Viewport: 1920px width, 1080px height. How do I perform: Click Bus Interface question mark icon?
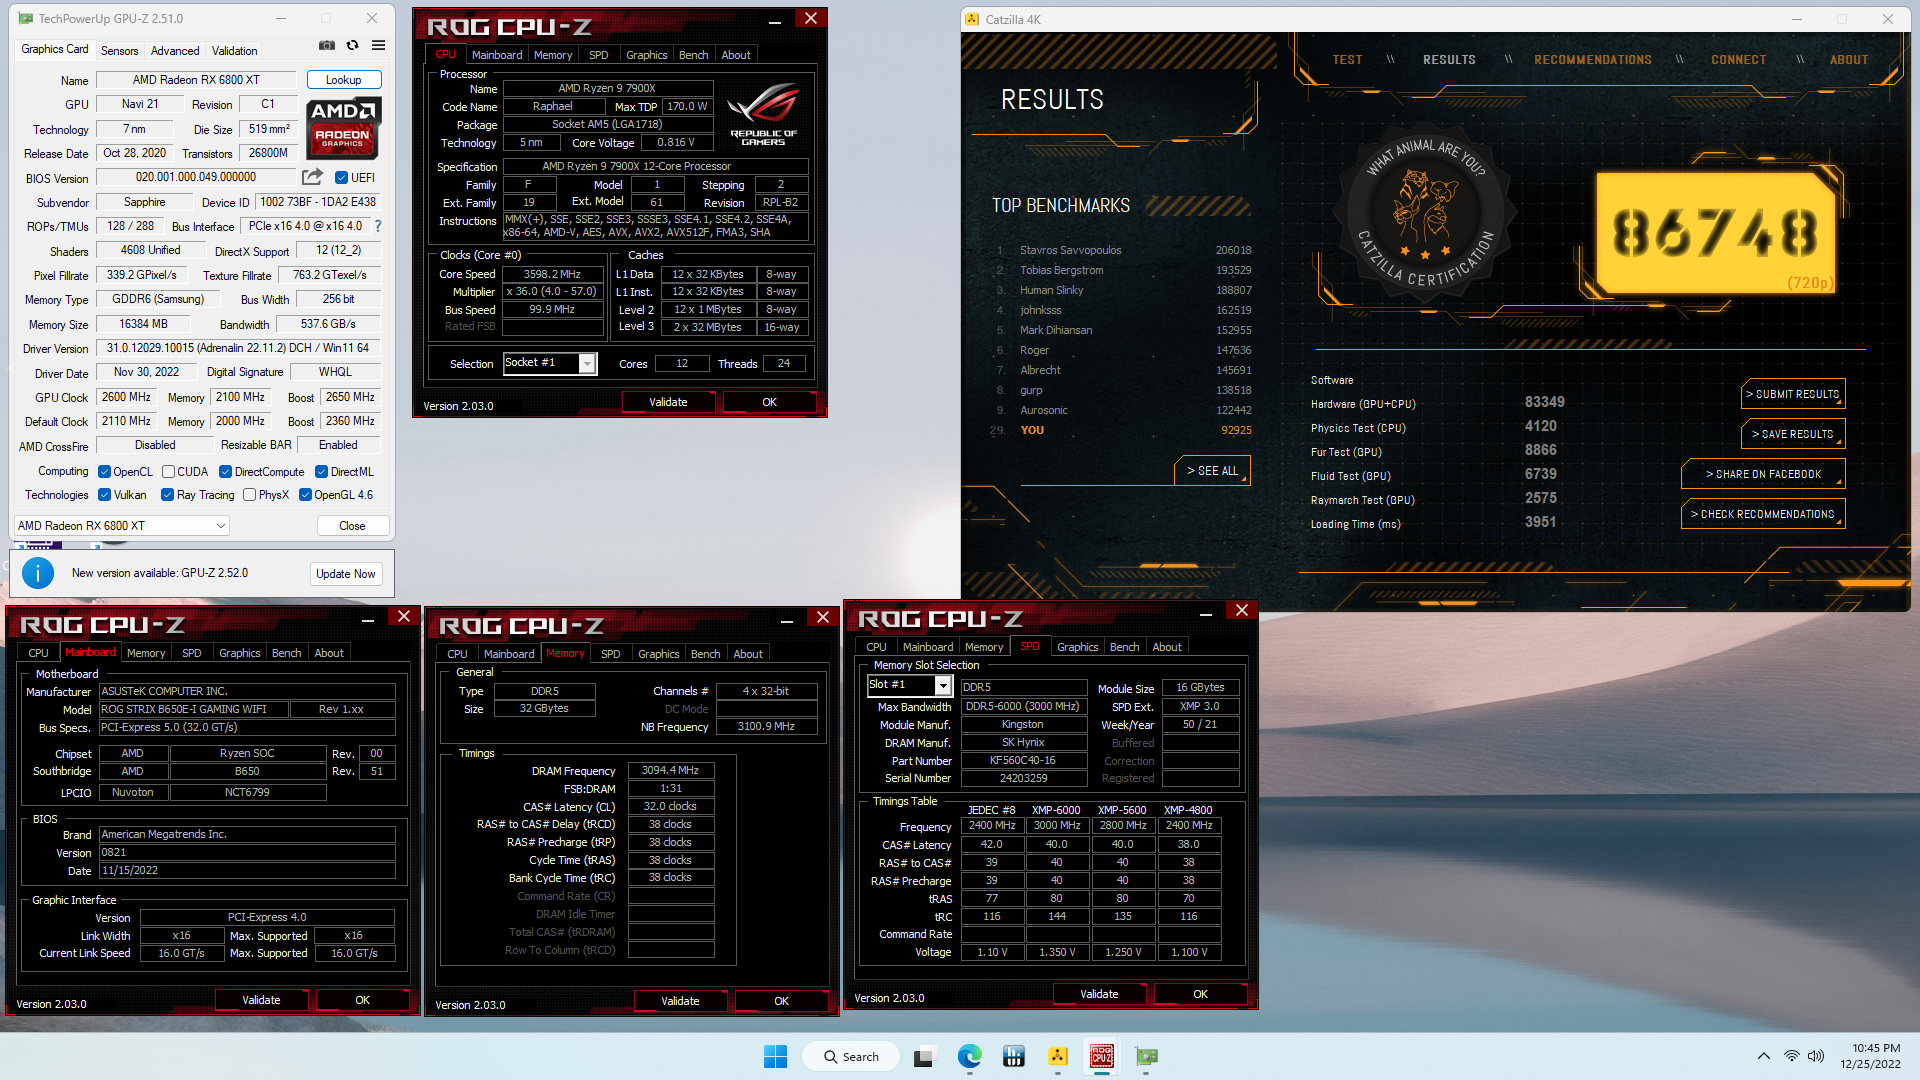coord(378,226)
